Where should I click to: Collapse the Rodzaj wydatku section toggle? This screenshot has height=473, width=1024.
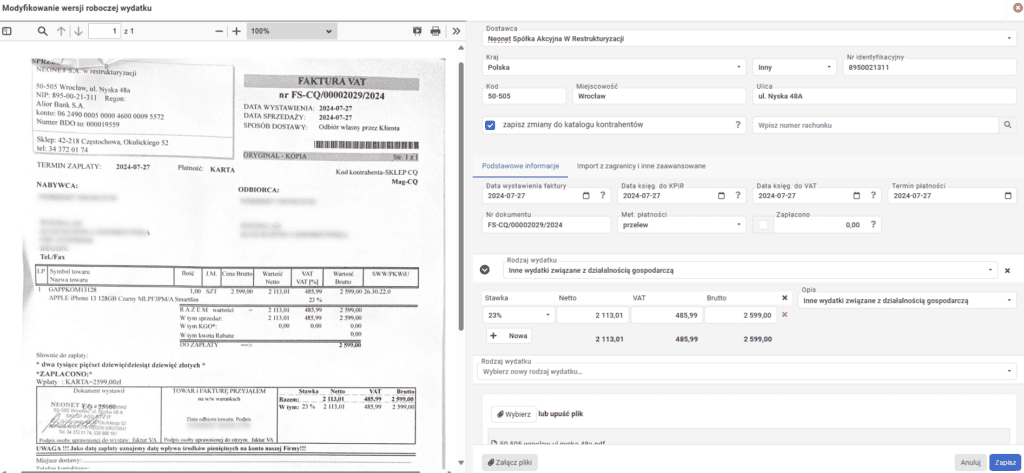(x=485, y=270)
